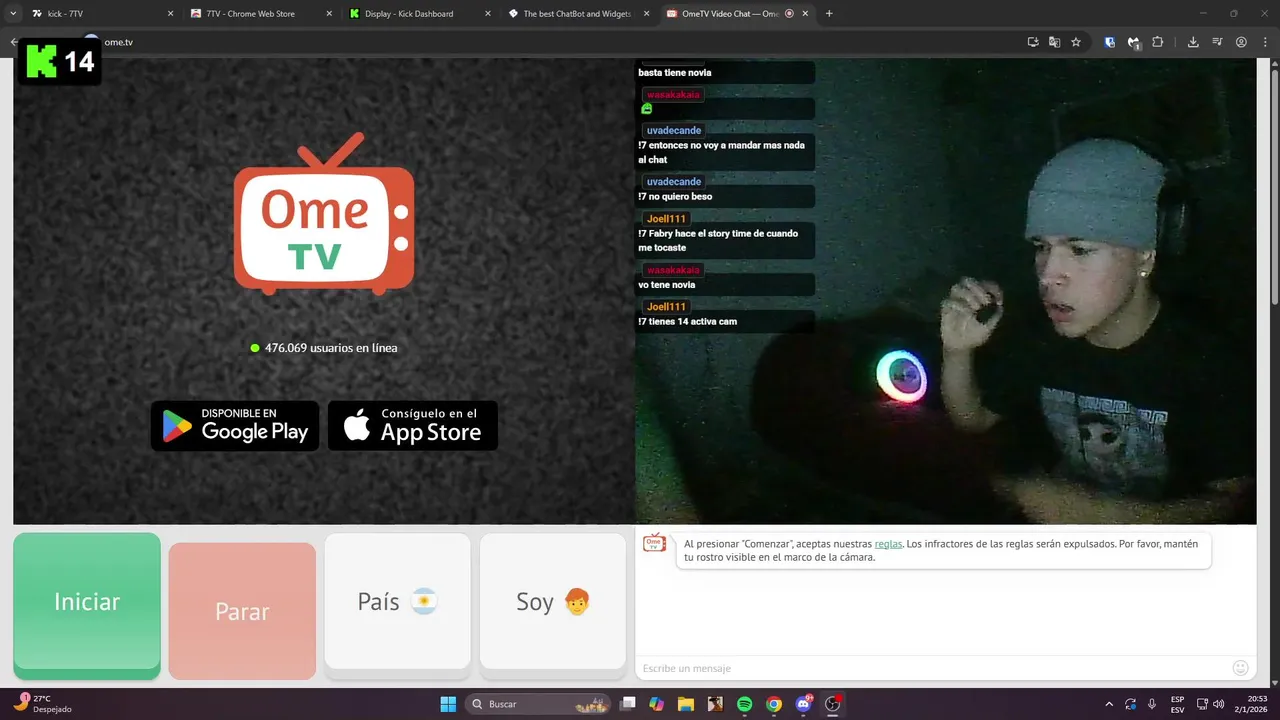
Task: Click the translate page icon
Action: coord(1054,42)
